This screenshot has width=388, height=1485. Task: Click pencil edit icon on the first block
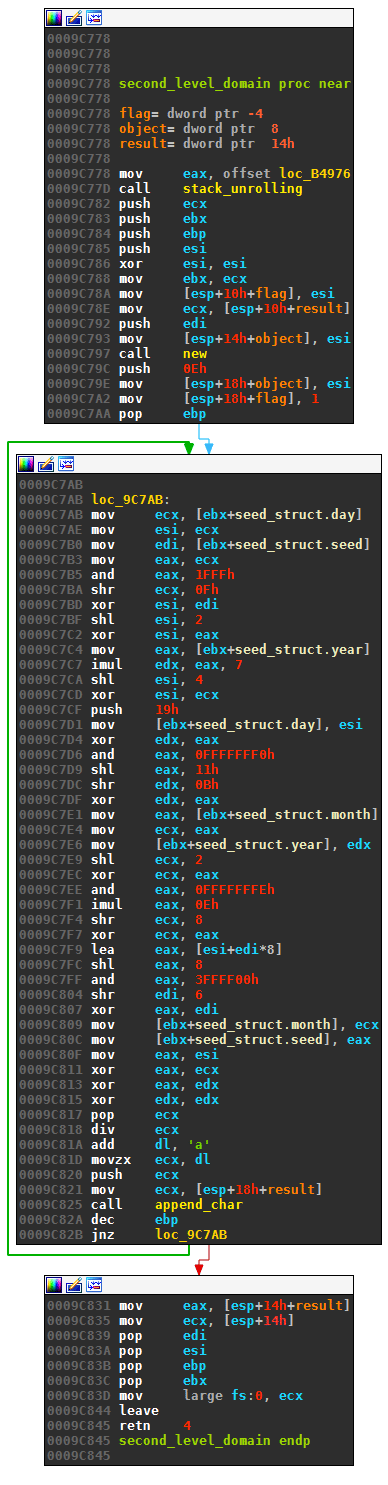pos(75,18)
